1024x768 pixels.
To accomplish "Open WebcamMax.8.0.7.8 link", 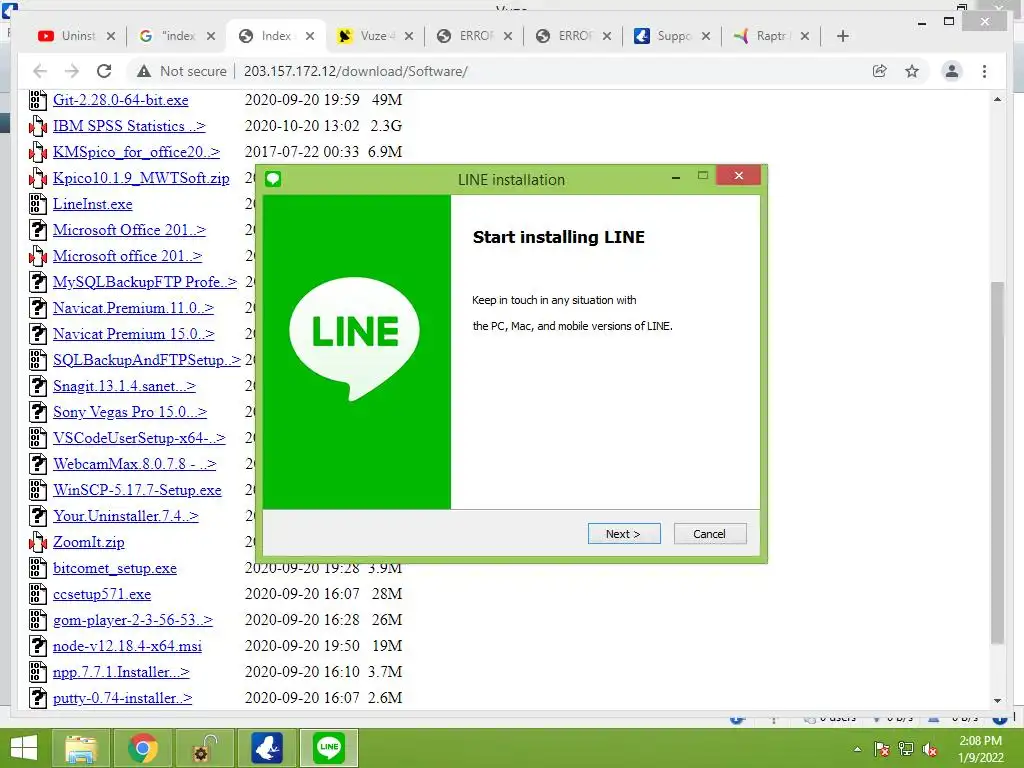I will [x=134, y=464].
